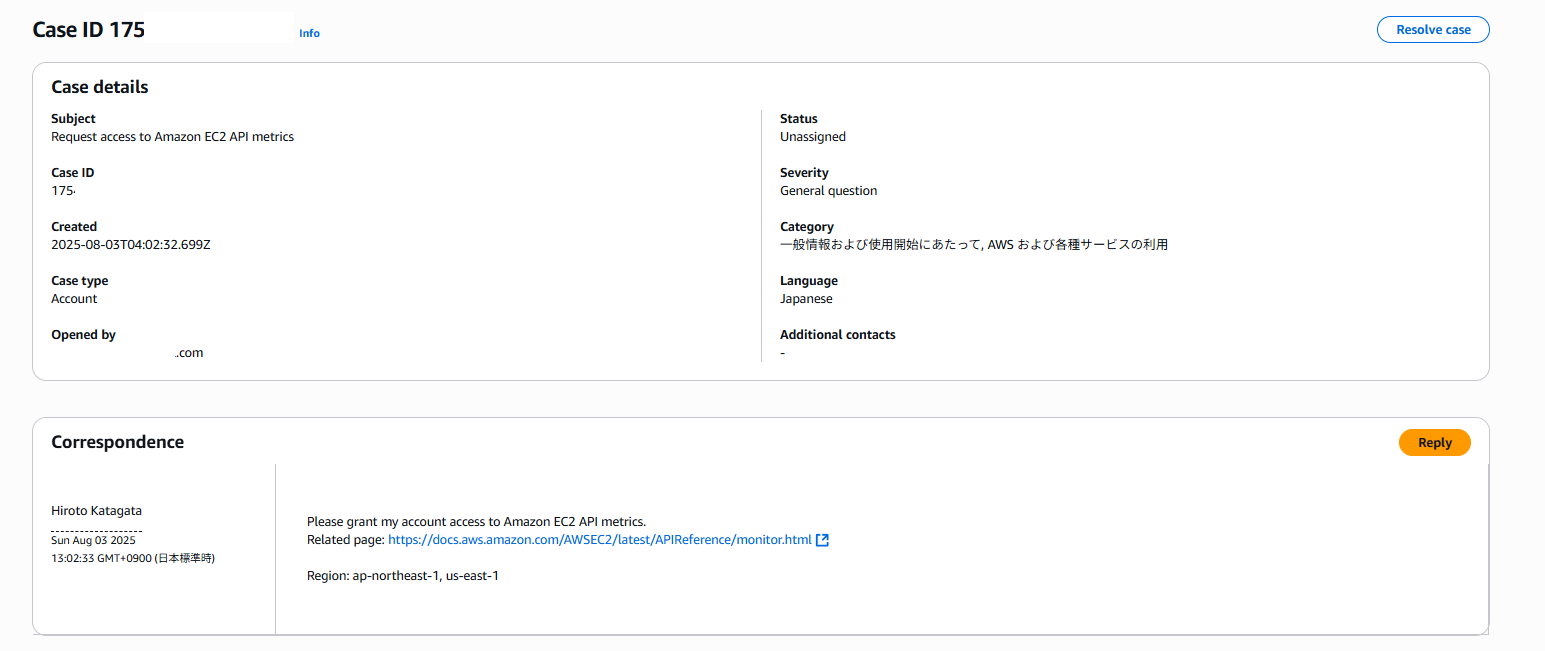Click the Case ID value under Case details
Viewport: 1545px width, 651px height.
click(x=64, y=191)
